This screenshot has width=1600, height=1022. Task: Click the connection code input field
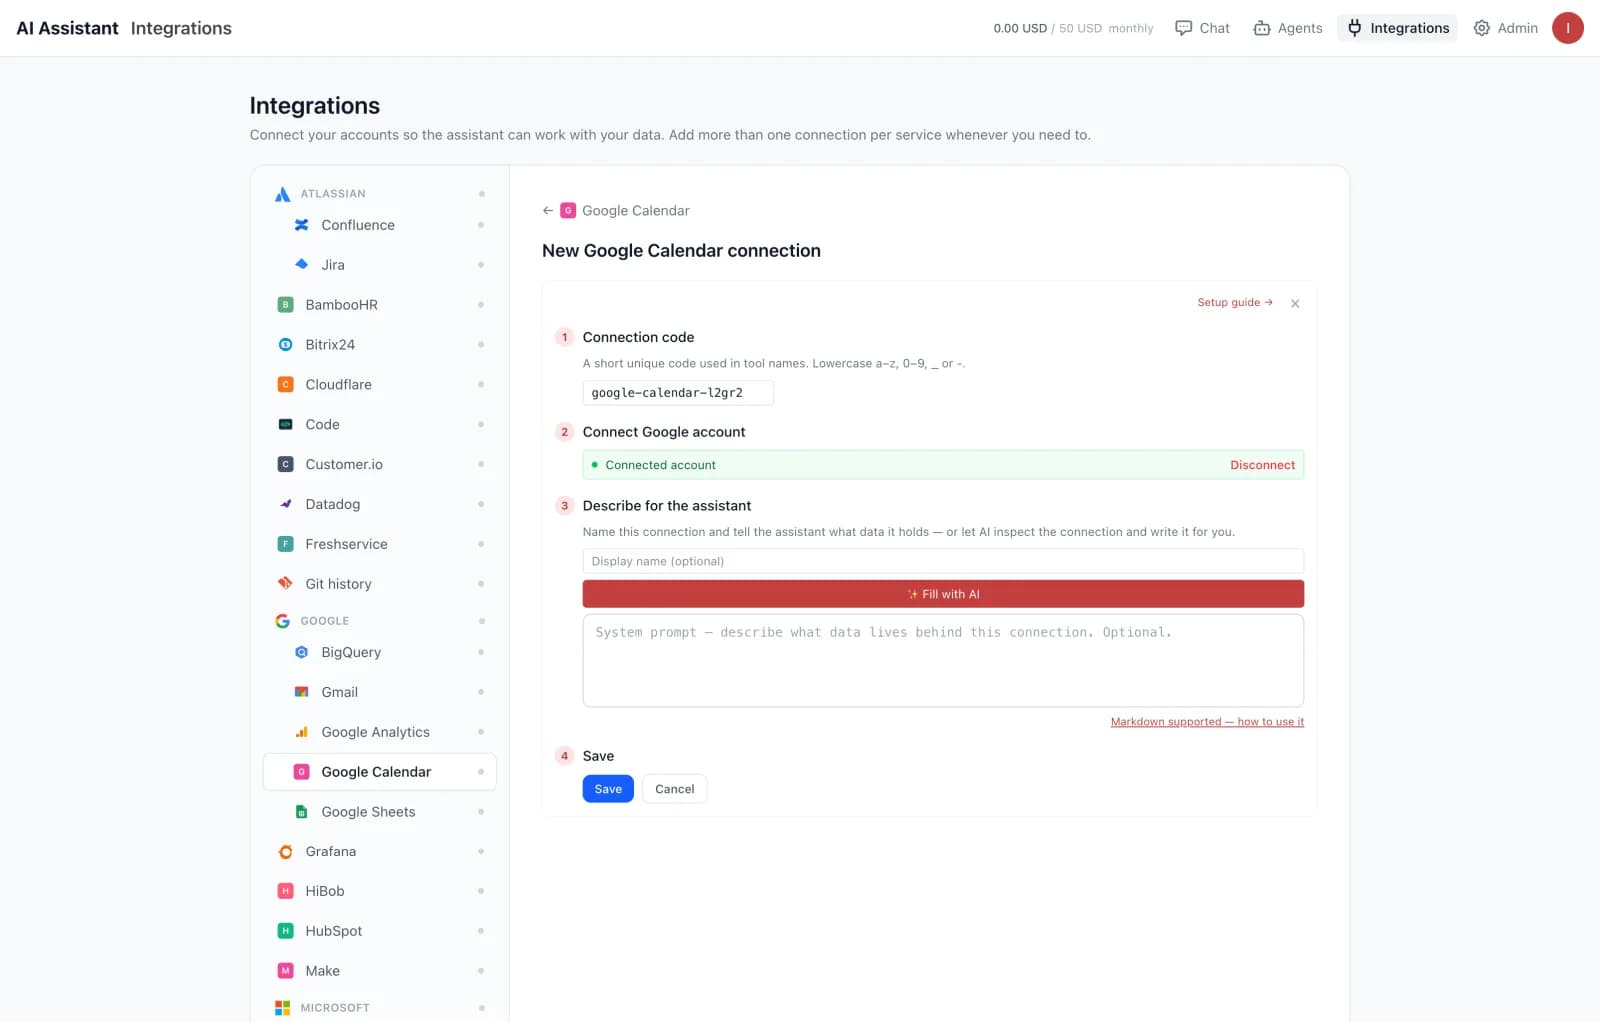click(678, 393)
